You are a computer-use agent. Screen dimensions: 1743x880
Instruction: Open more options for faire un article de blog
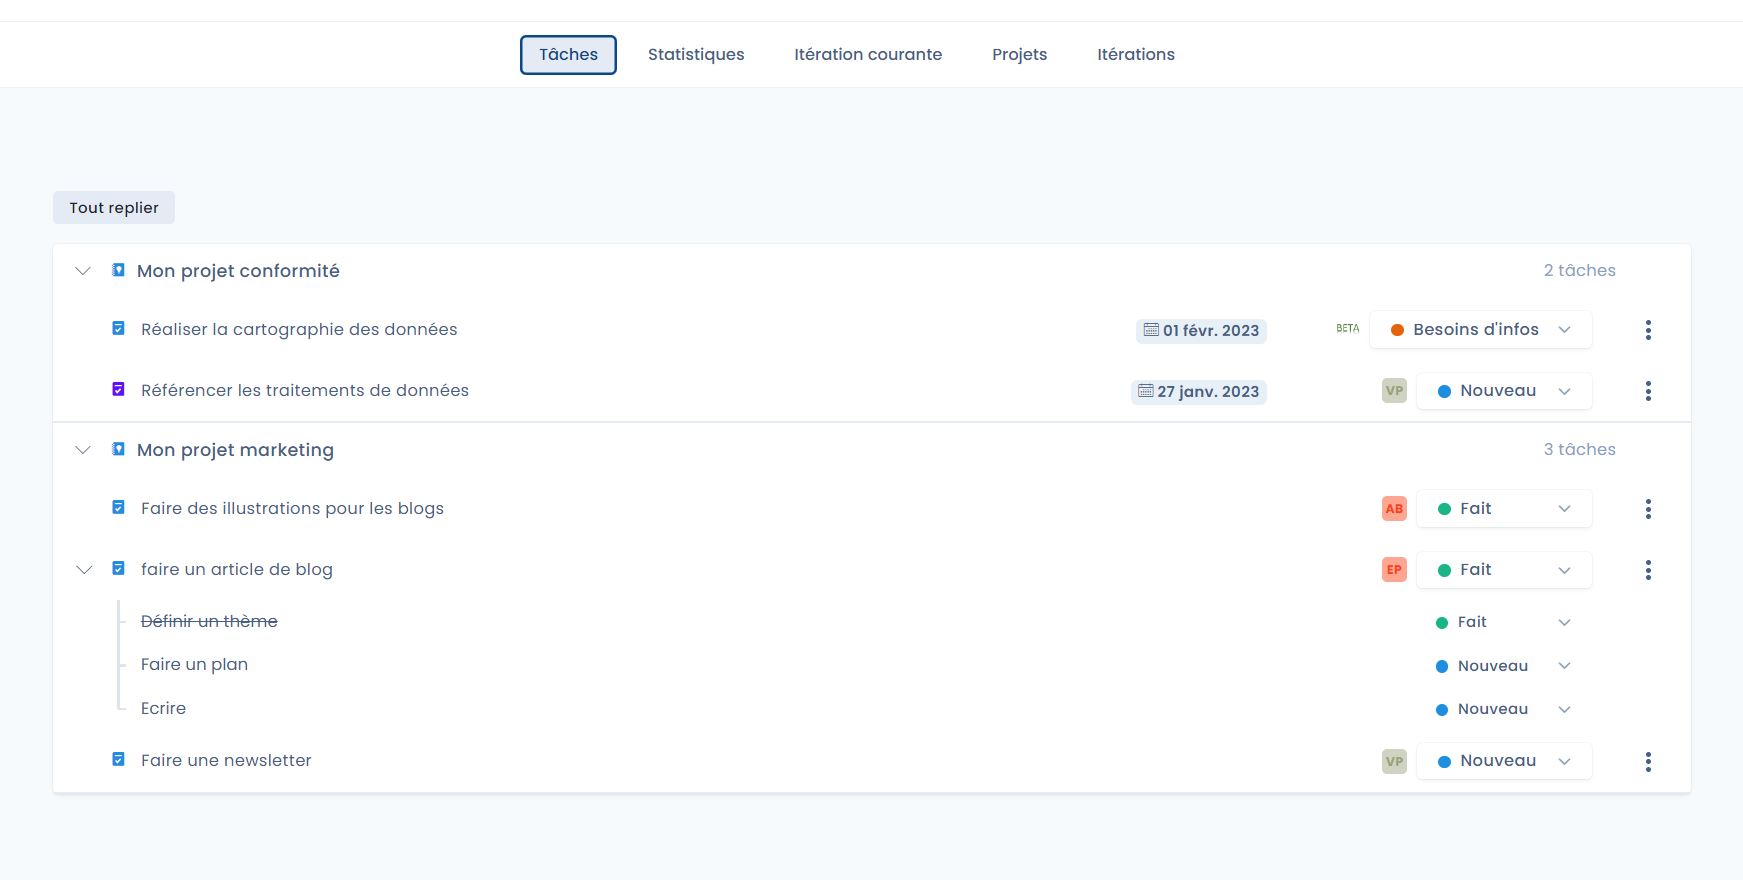click(x=1648, y=570)
